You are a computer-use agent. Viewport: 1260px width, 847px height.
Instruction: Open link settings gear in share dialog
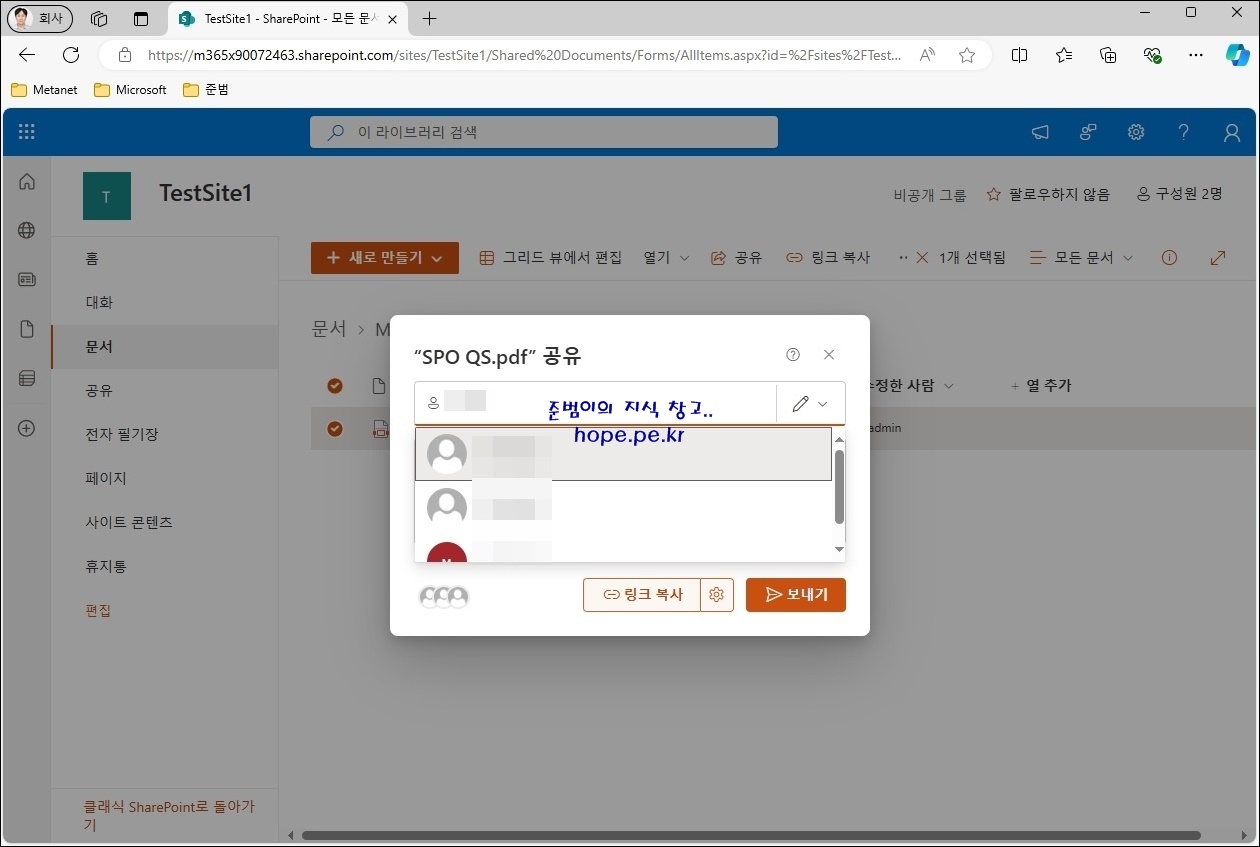(x=716, y=594)
